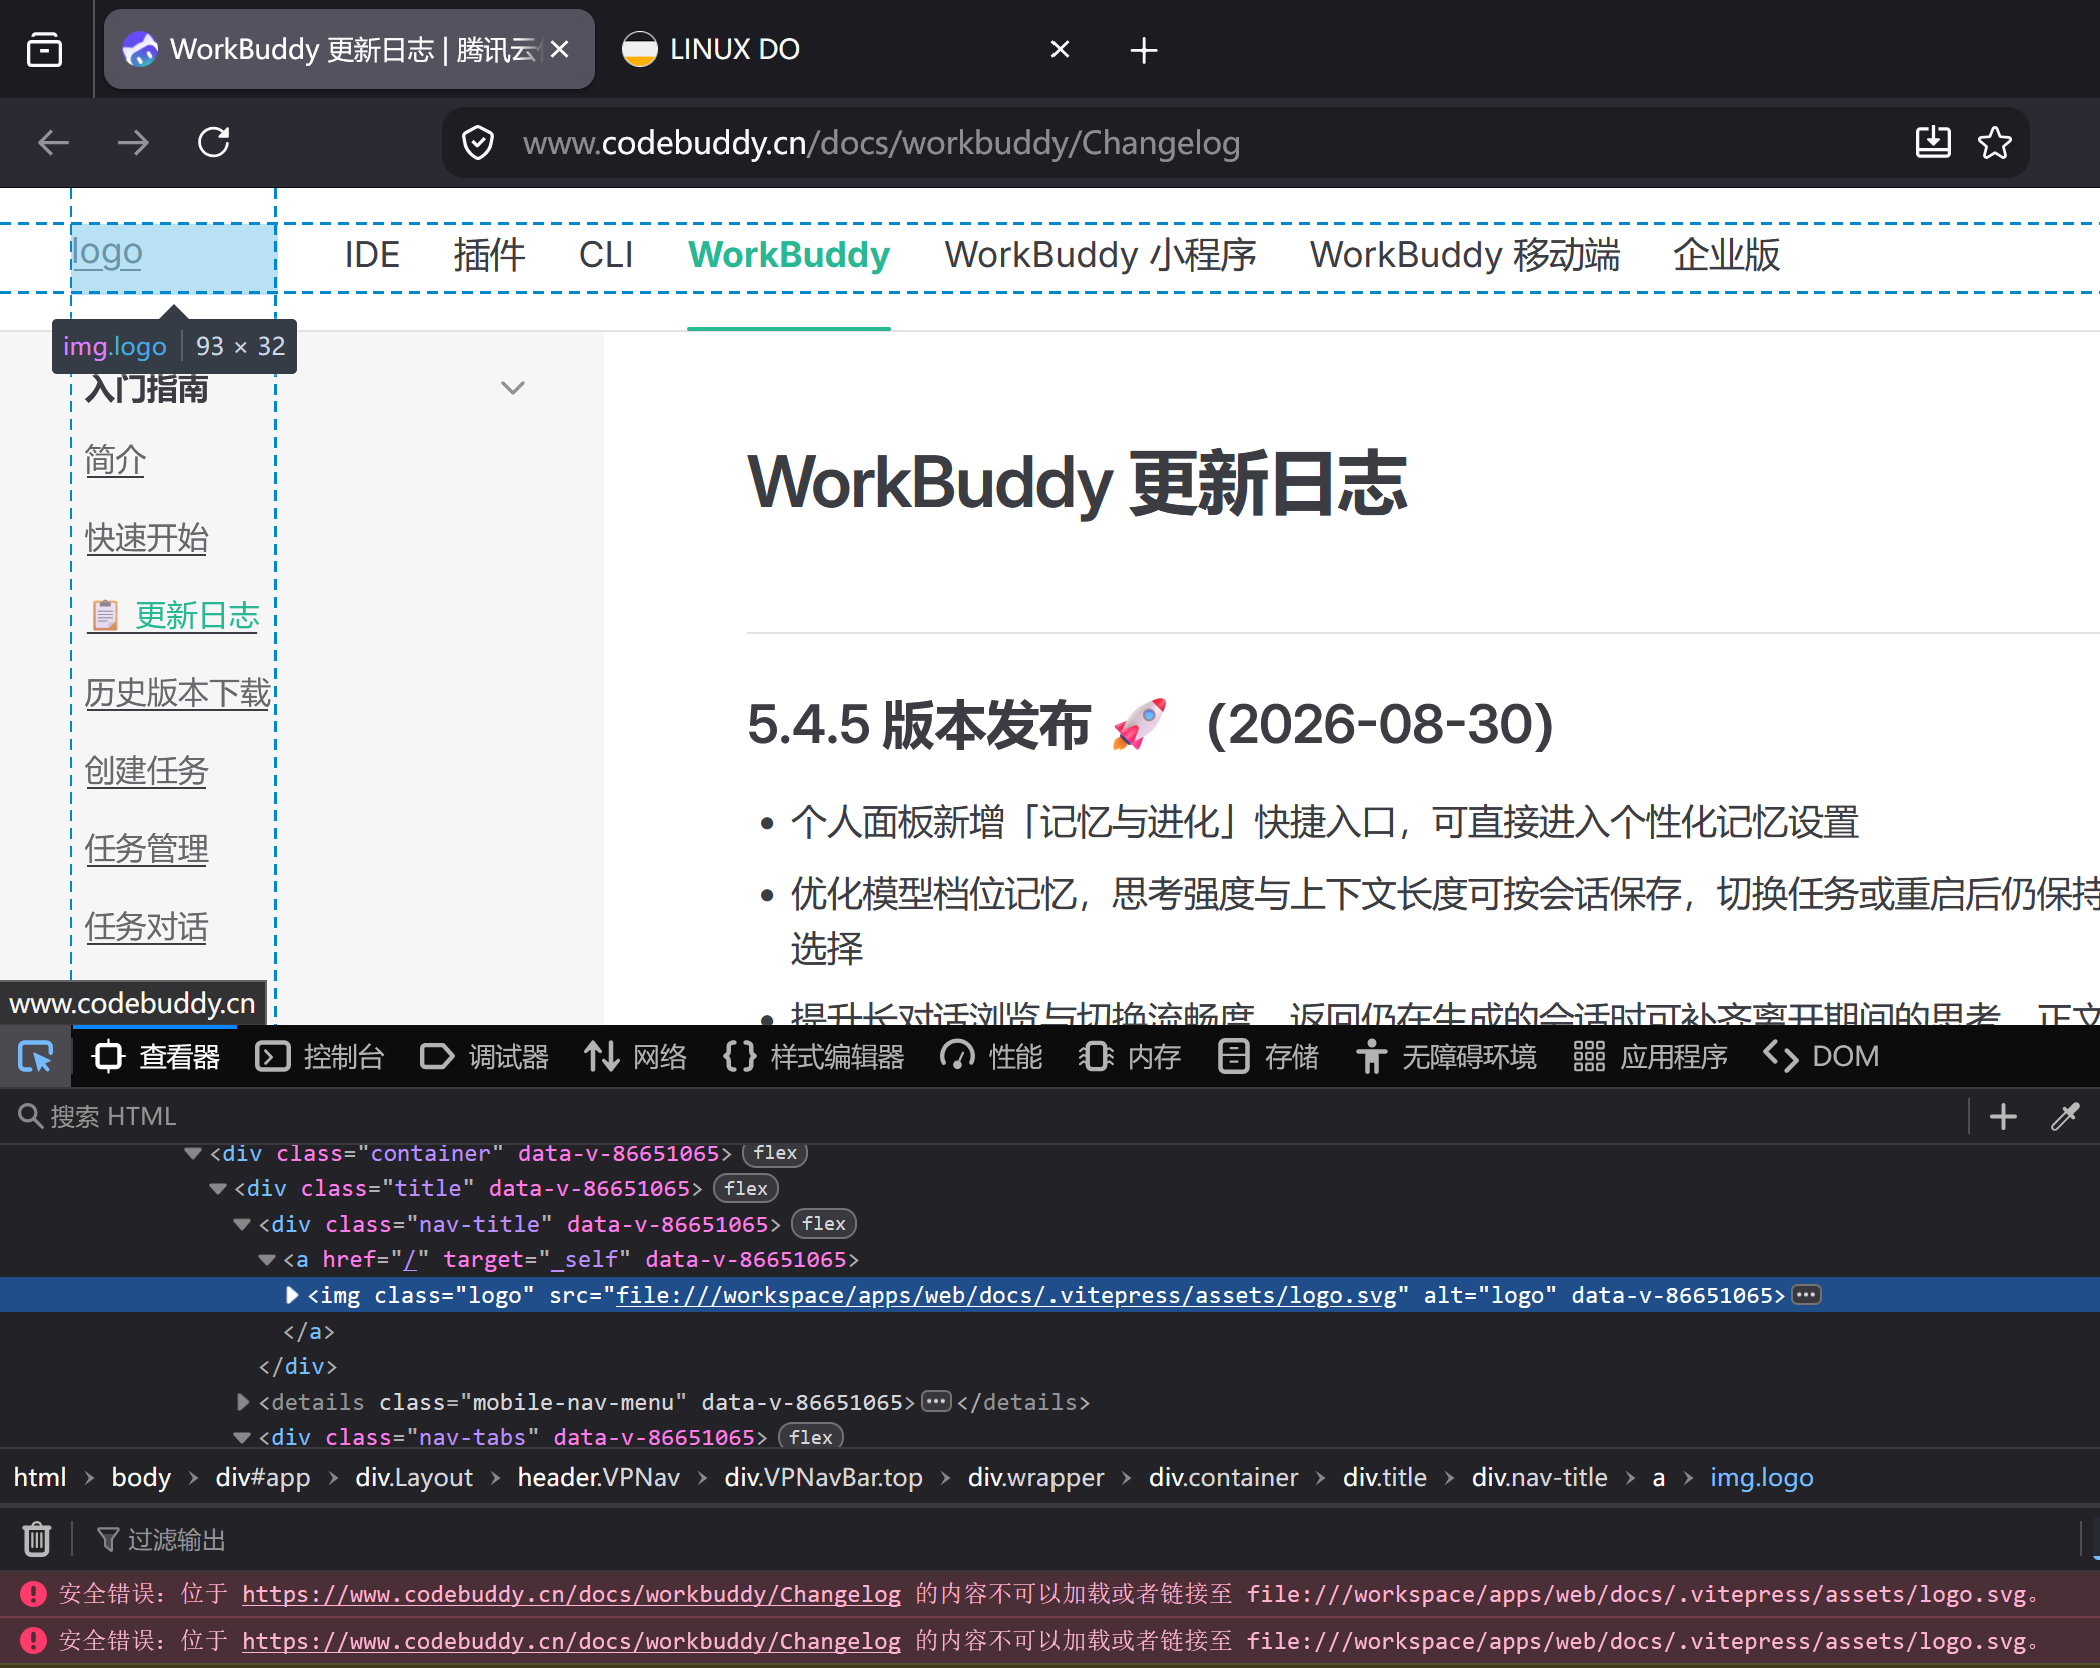The height and width of the screenshot is (1668, 2100).
Task: Close the WorkBuddy 更新日志 browser tab
Action: click(560, 49)
